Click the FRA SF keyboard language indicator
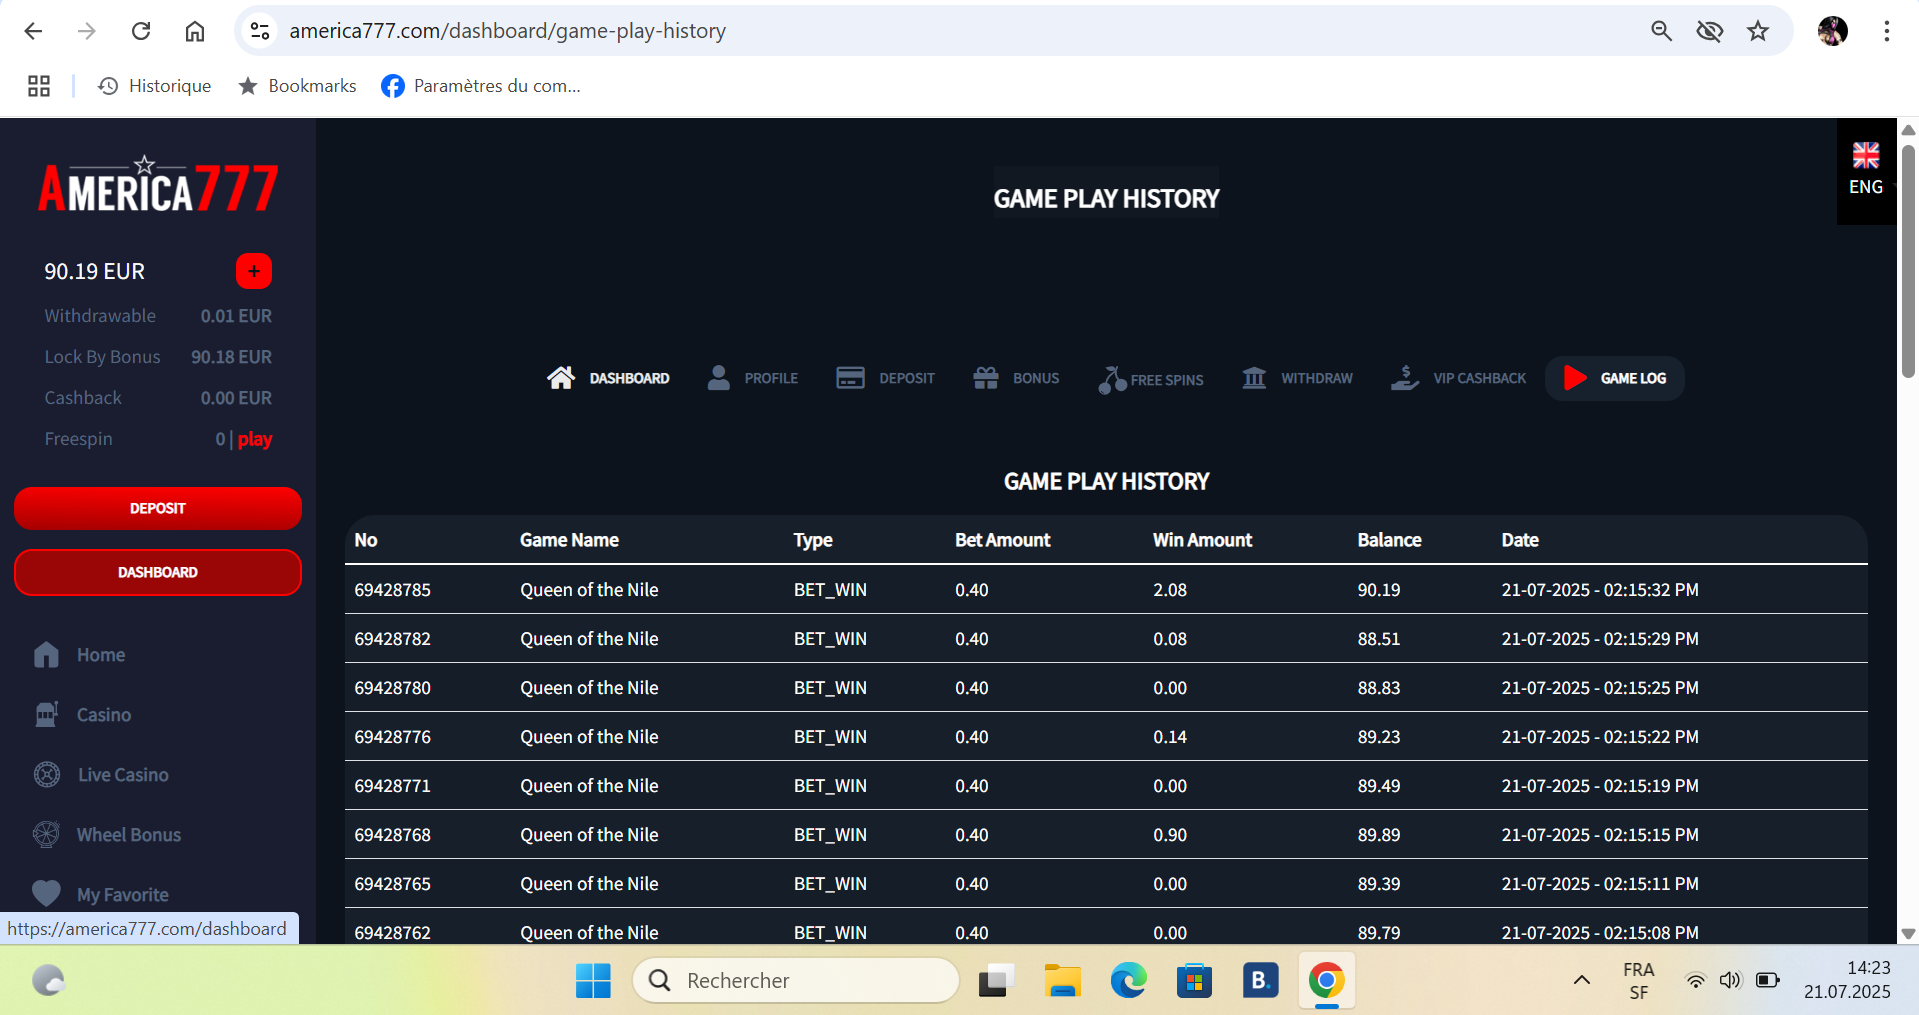The width and height of the screenshot is (1919, 1015). pyautogui.click(x=1638, y=981)
